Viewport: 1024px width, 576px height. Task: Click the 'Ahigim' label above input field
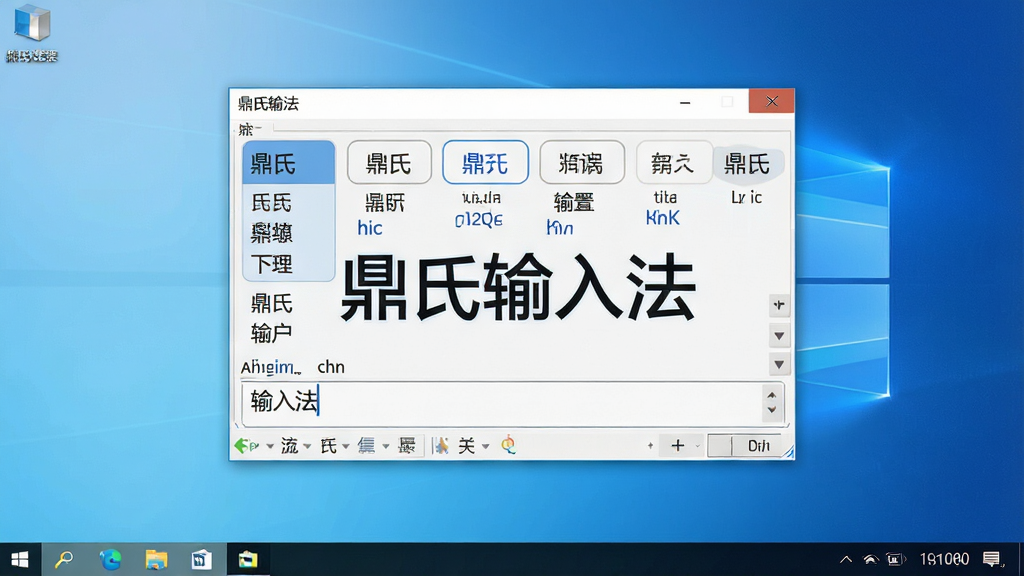(271, 368)
